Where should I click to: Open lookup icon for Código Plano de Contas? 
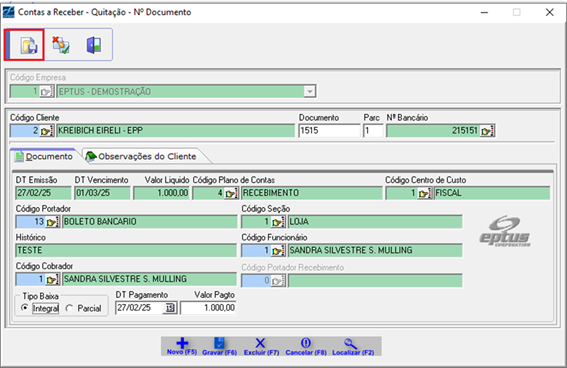pos(231,193)
